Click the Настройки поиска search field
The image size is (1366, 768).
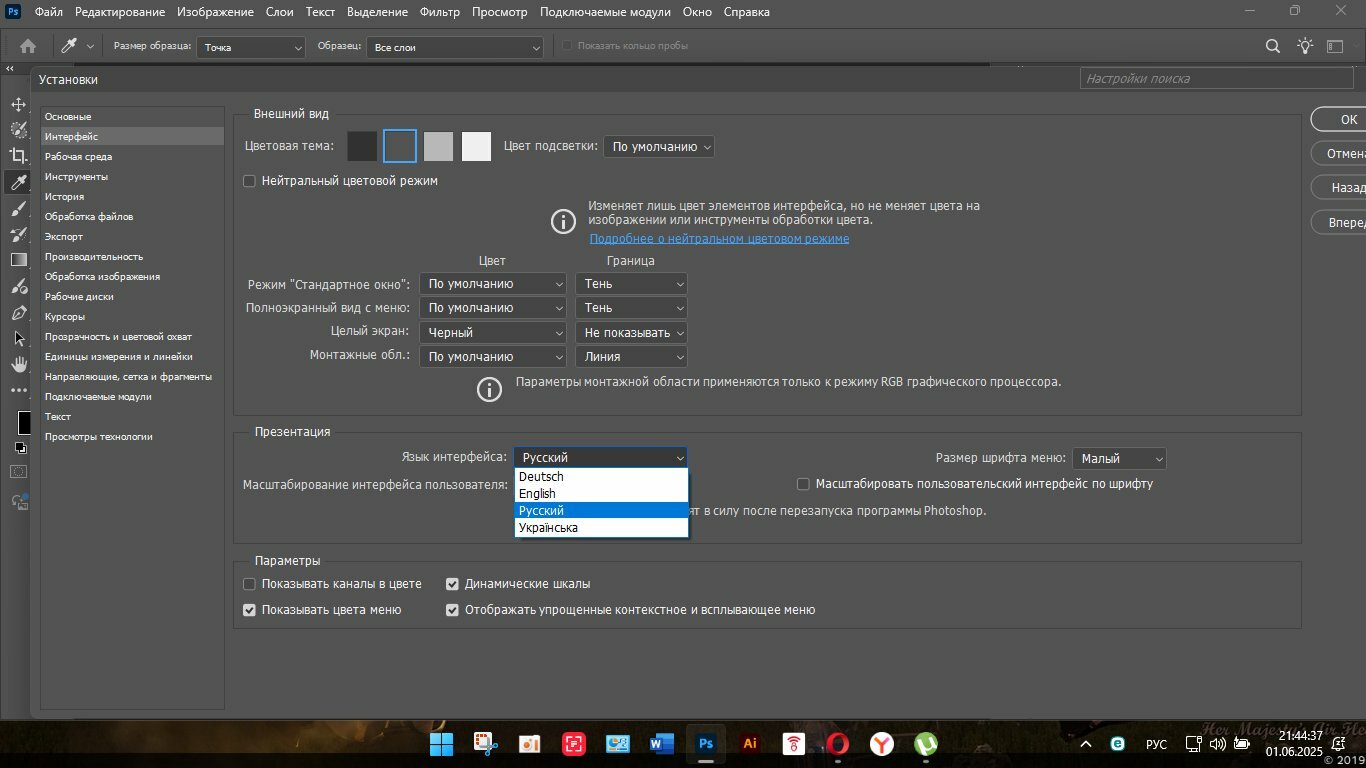1216,78
